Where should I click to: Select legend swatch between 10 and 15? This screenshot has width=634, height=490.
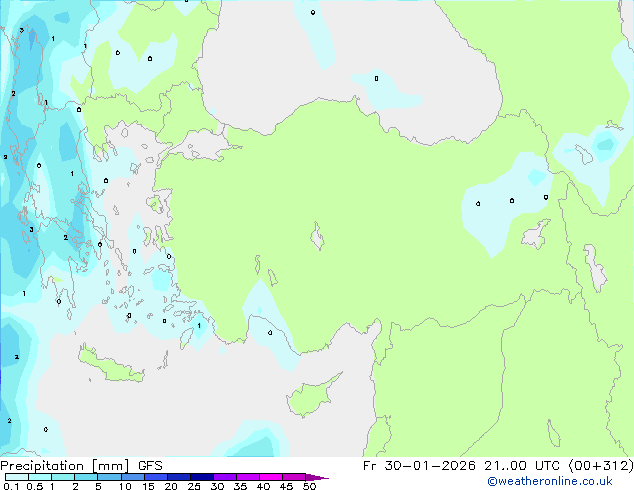tap(133, 477)
